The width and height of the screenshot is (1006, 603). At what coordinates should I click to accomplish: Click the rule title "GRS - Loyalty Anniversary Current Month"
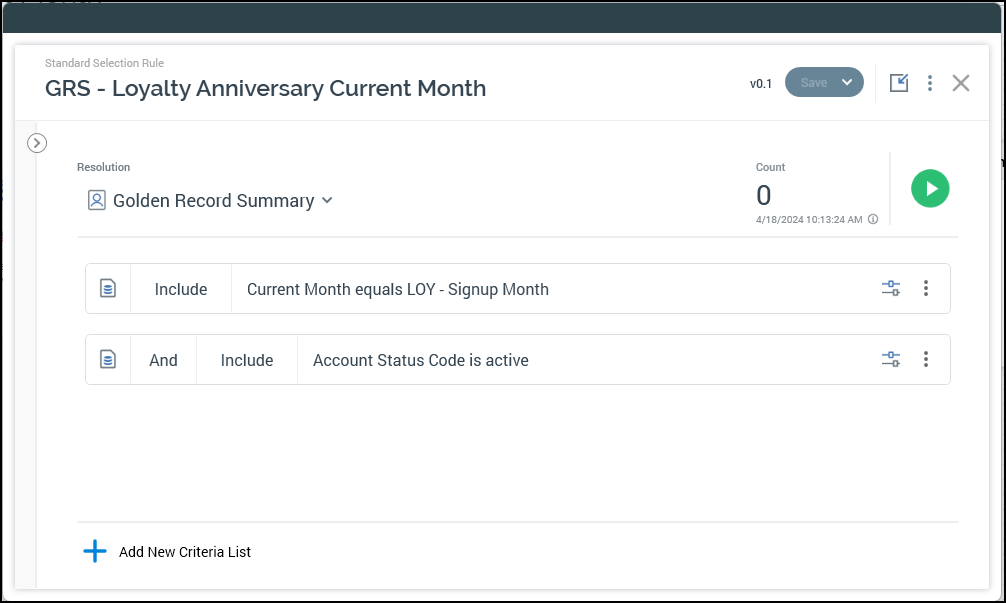[265, 88]
